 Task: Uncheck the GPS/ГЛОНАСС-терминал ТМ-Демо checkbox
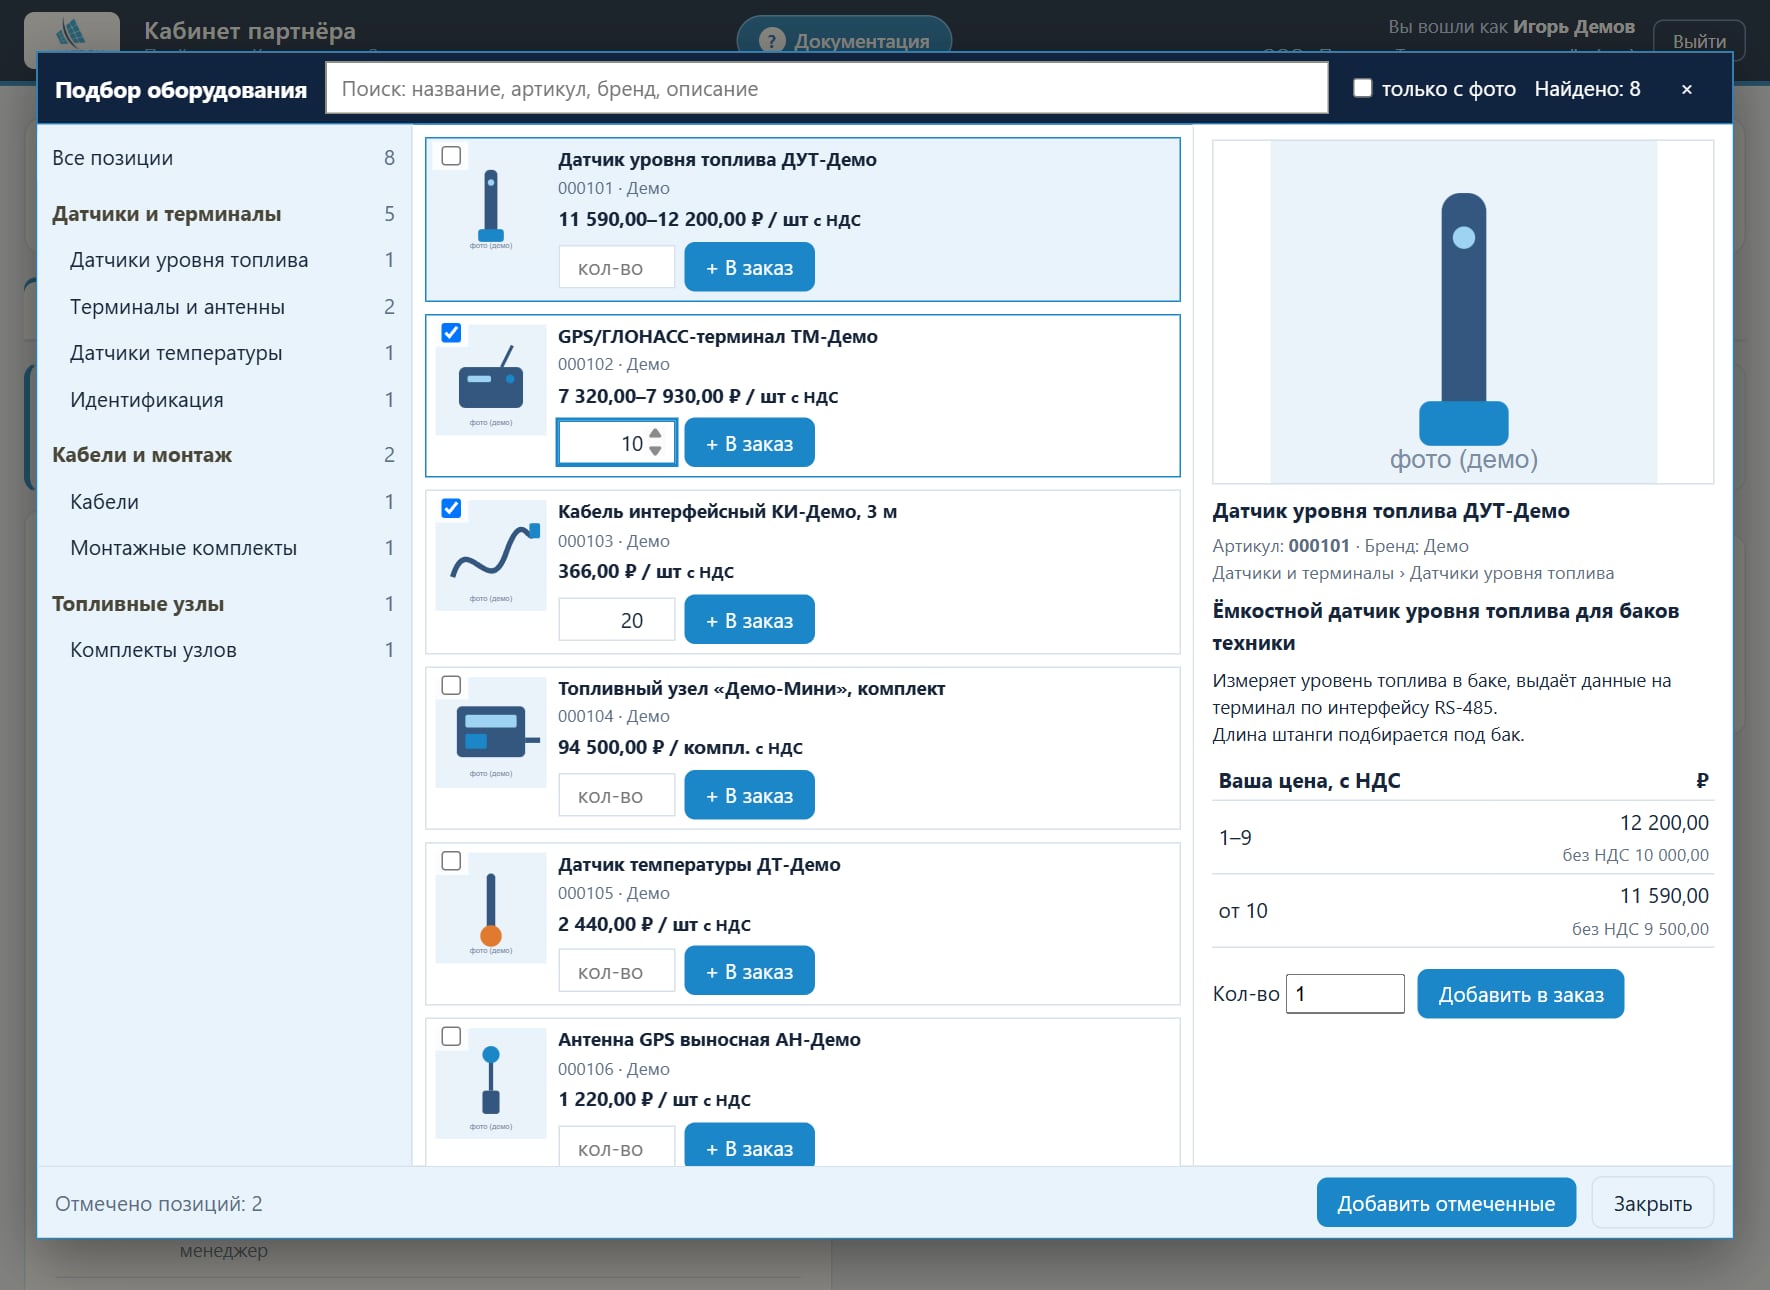coord(451,333)
